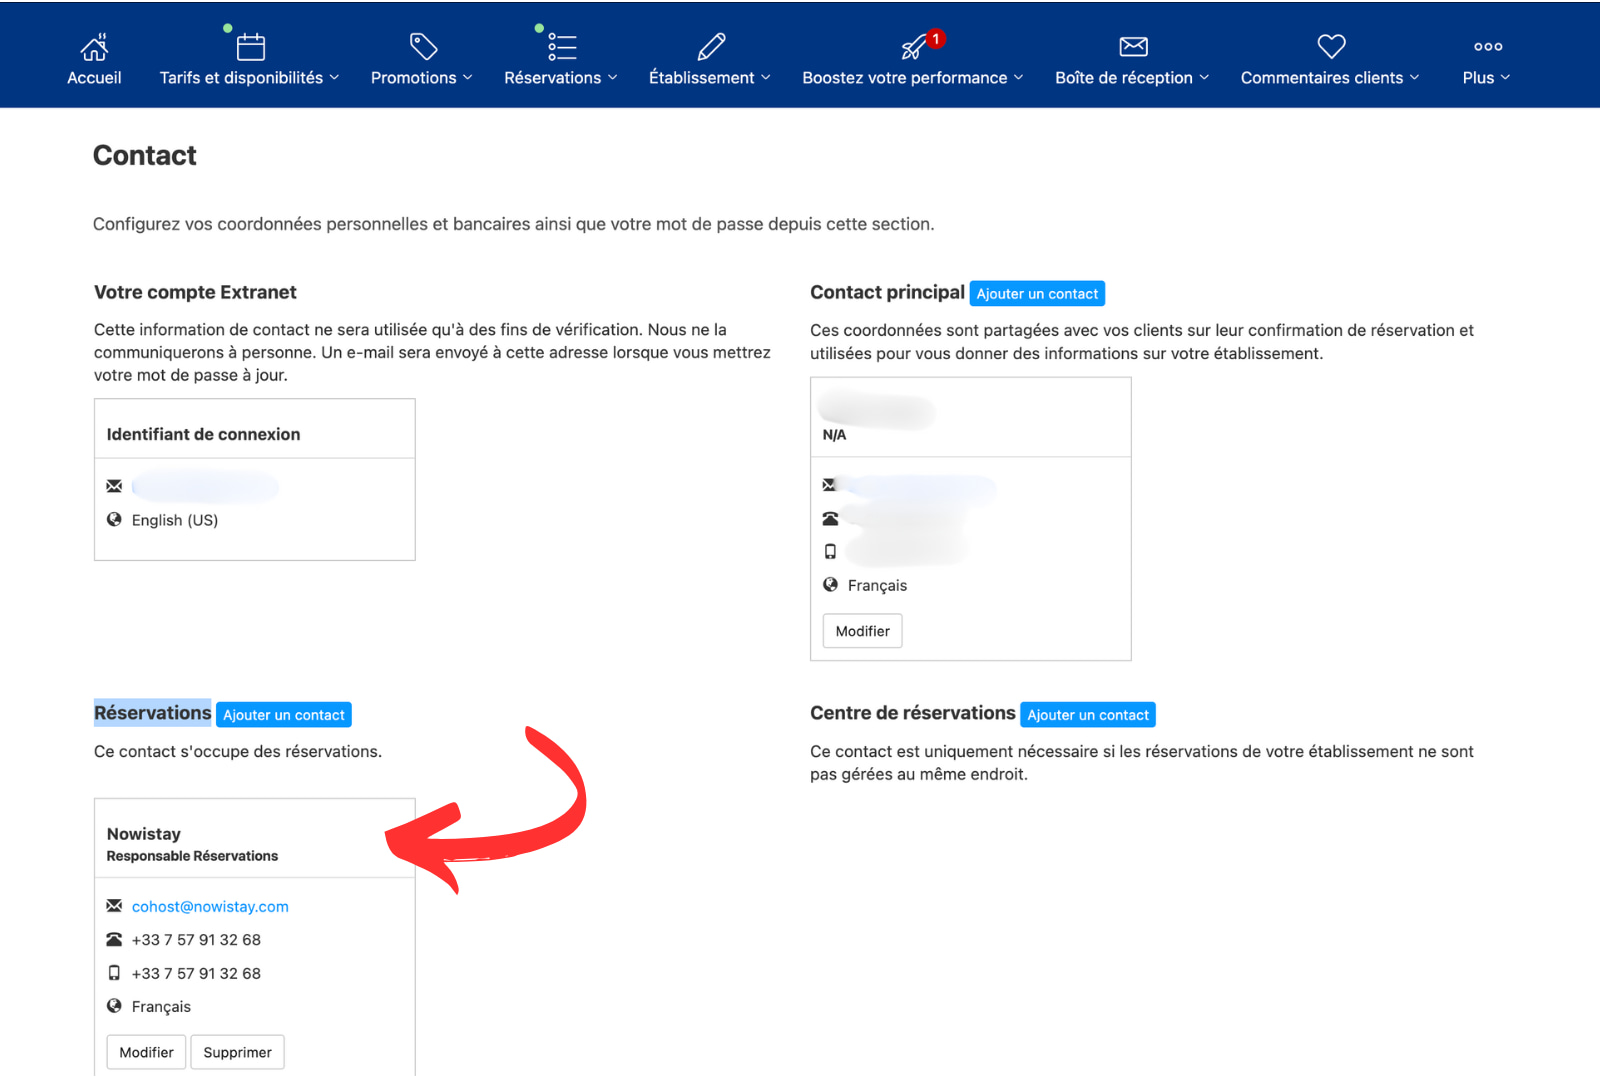Open Tarifs et disponibilités menu label
The height and width of the screenshot is (1083, 1600).
tap(241, 78)
